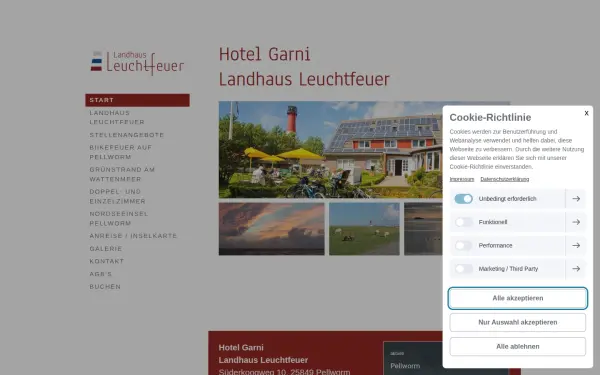The image size is (600, 375).
Task: Open the Impressum link
Action: 461,179
